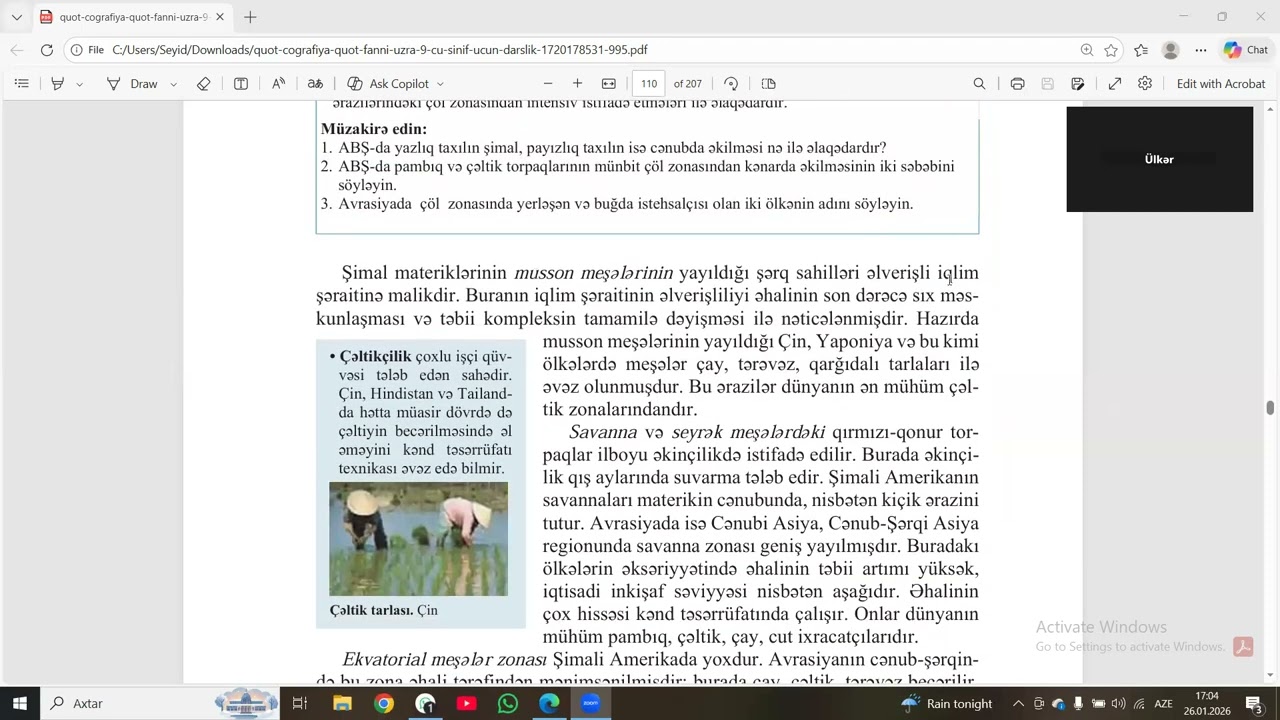Zoom in on the PDF
The image size is (1280, 720).
tap(577, 84)
